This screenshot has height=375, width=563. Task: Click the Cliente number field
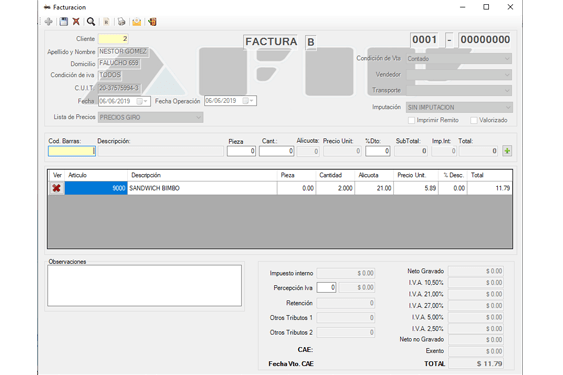113,39
